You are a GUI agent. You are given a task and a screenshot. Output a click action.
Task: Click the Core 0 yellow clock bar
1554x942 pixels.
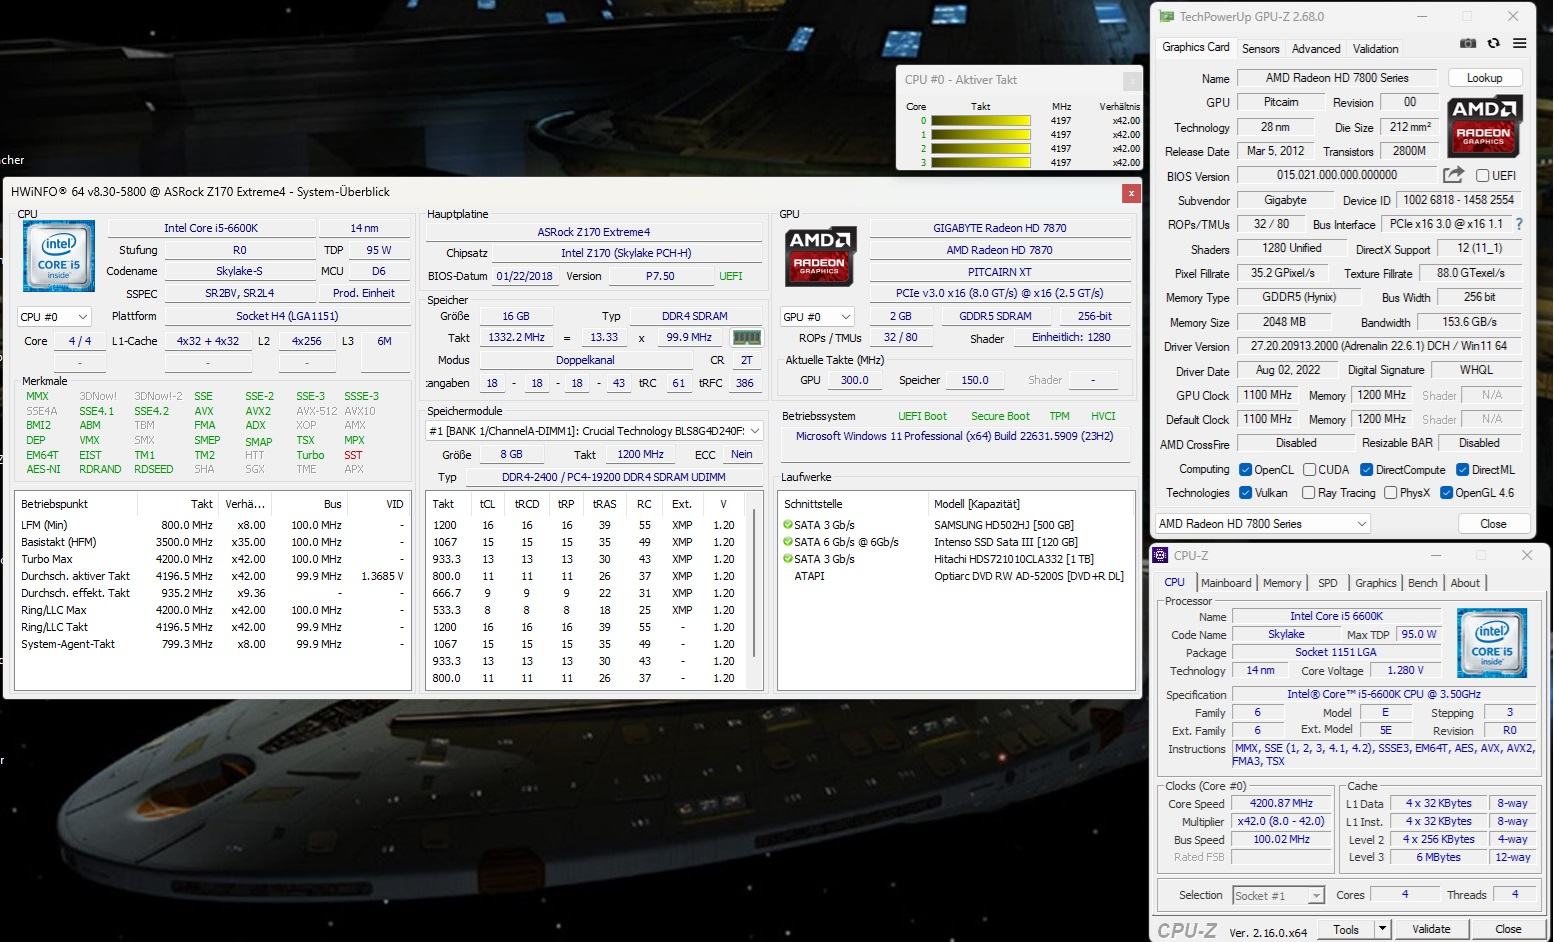click(981, 121)
